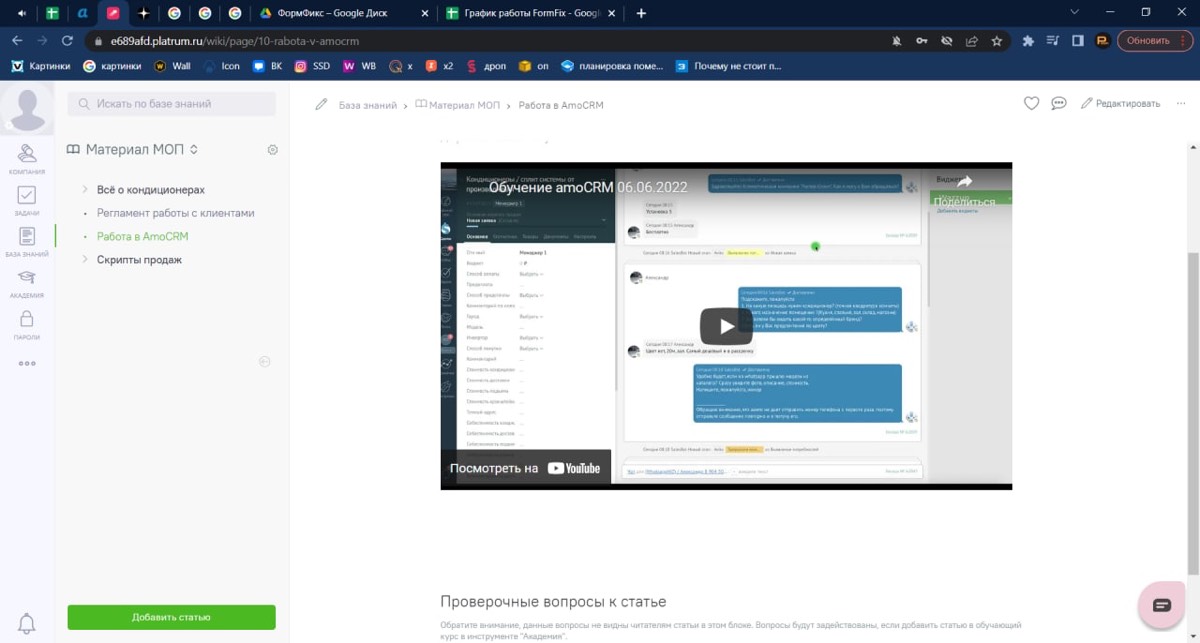Open a new browser tab
This screenshot has height=643, width=1200.
641,13
